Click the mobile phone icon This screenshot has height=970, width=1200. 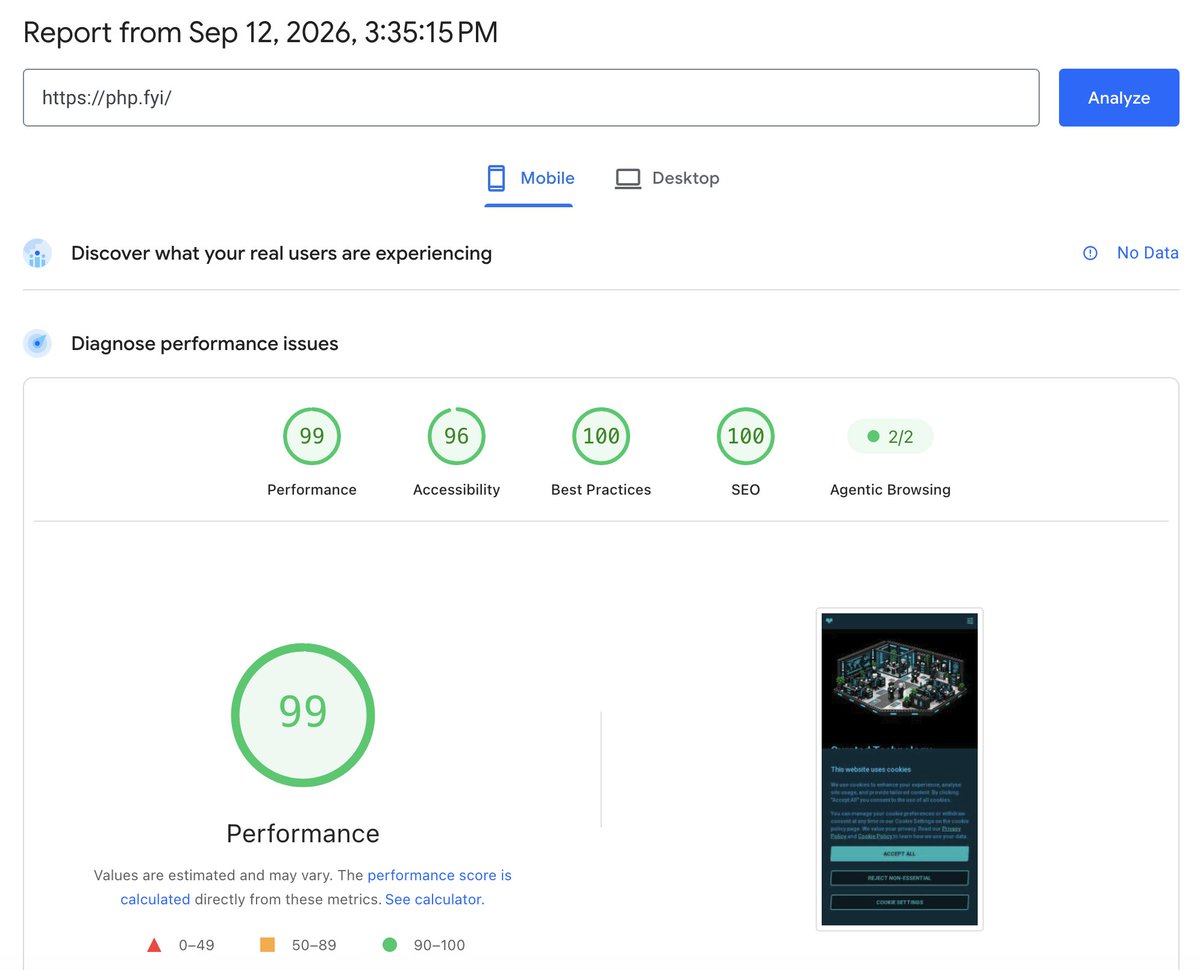pos(496,178)
